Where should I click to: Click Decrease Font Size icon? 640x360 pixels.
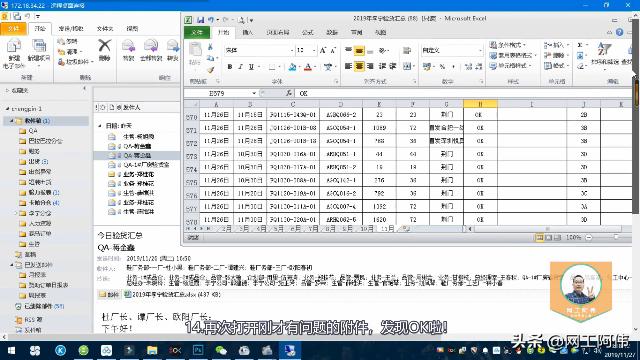coord(333,50)
